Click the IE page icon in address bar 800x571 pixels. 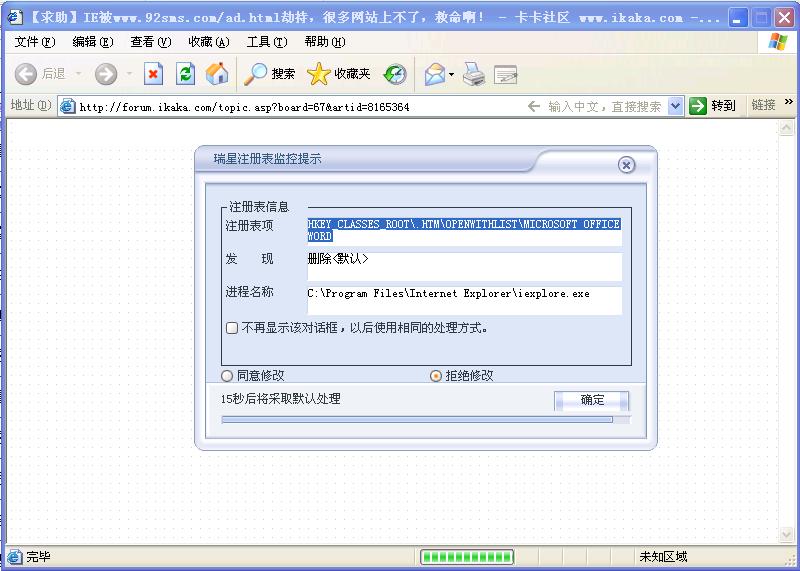click(x=67, y=107)
